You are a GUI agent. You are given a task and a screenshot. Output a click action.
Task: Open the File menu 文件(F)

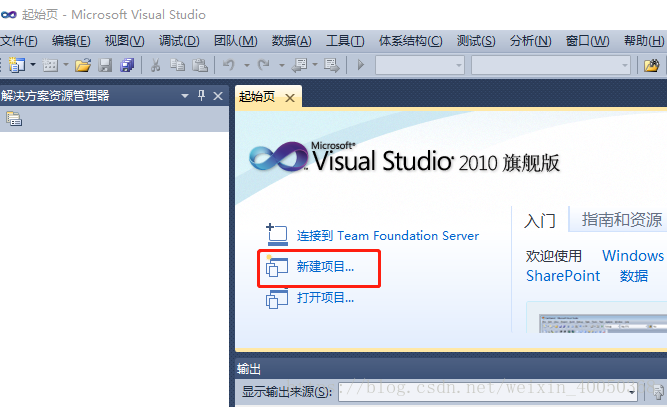(x=19, y=41)
